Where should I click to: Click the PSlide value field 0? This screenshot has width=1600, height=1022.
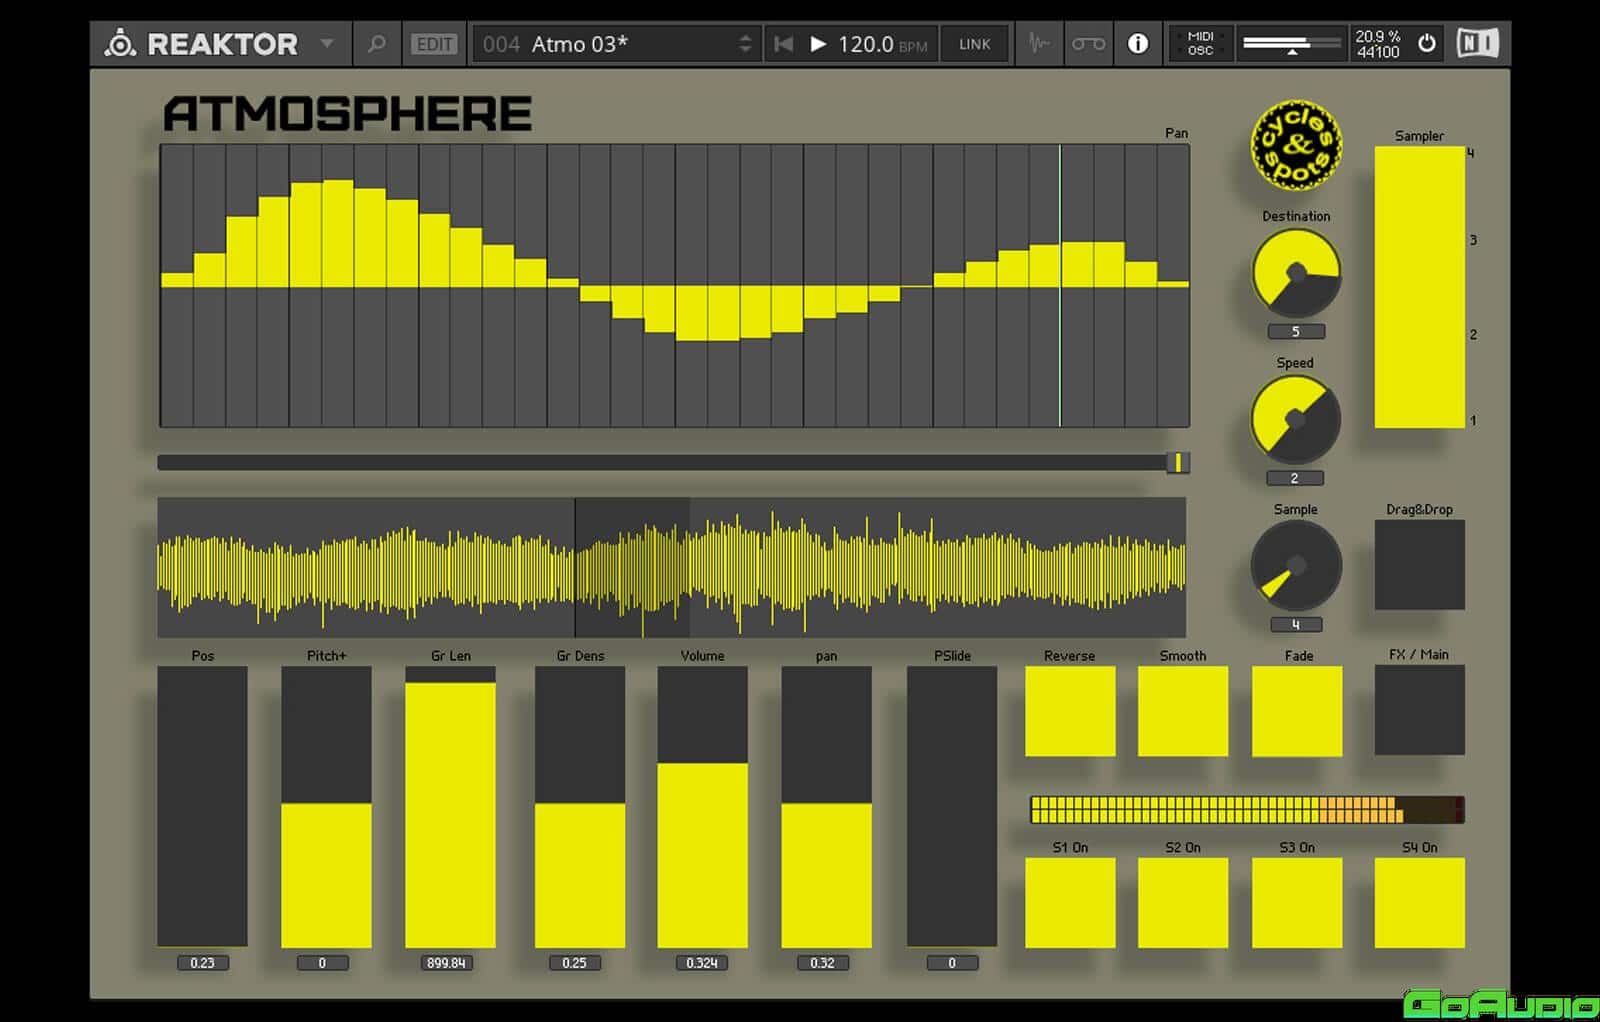pos(952,963)
